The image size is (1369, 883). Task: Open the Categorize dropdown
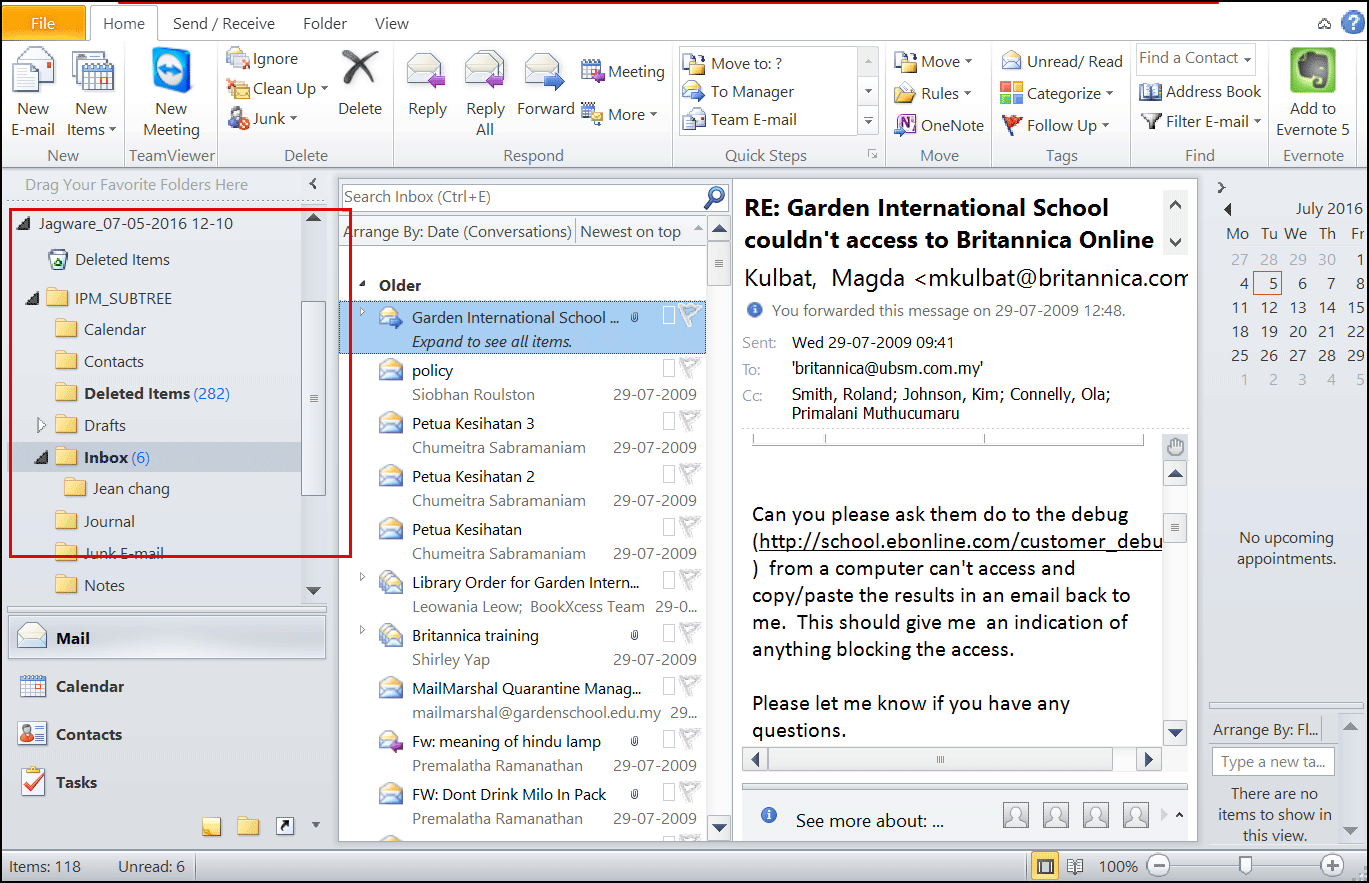click(1058, 94)
